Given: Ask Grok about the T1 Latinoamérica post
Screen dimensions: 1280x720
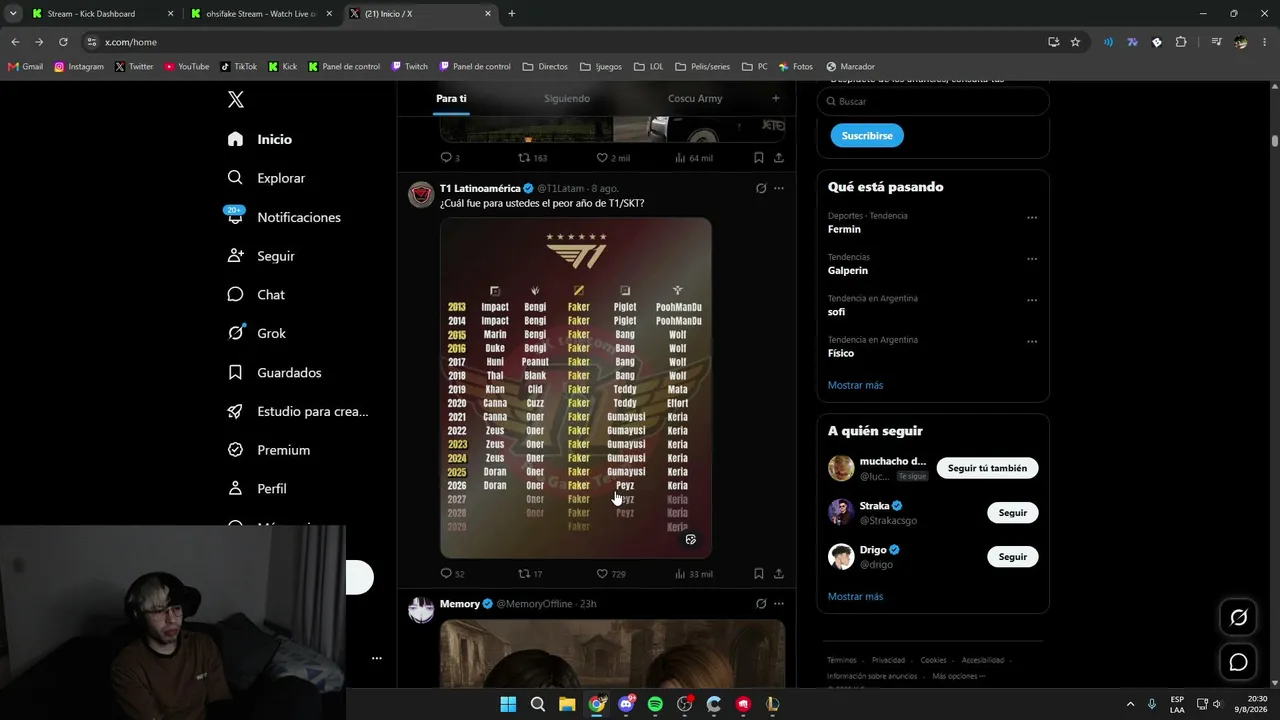Looking at the screenshot, I should (x=761, y=188).
